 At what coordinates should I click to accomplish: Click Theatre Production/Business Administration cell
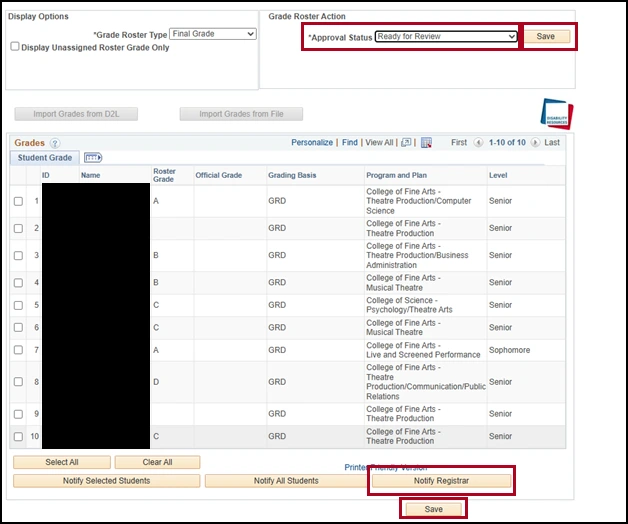click(x=417, y=255)
